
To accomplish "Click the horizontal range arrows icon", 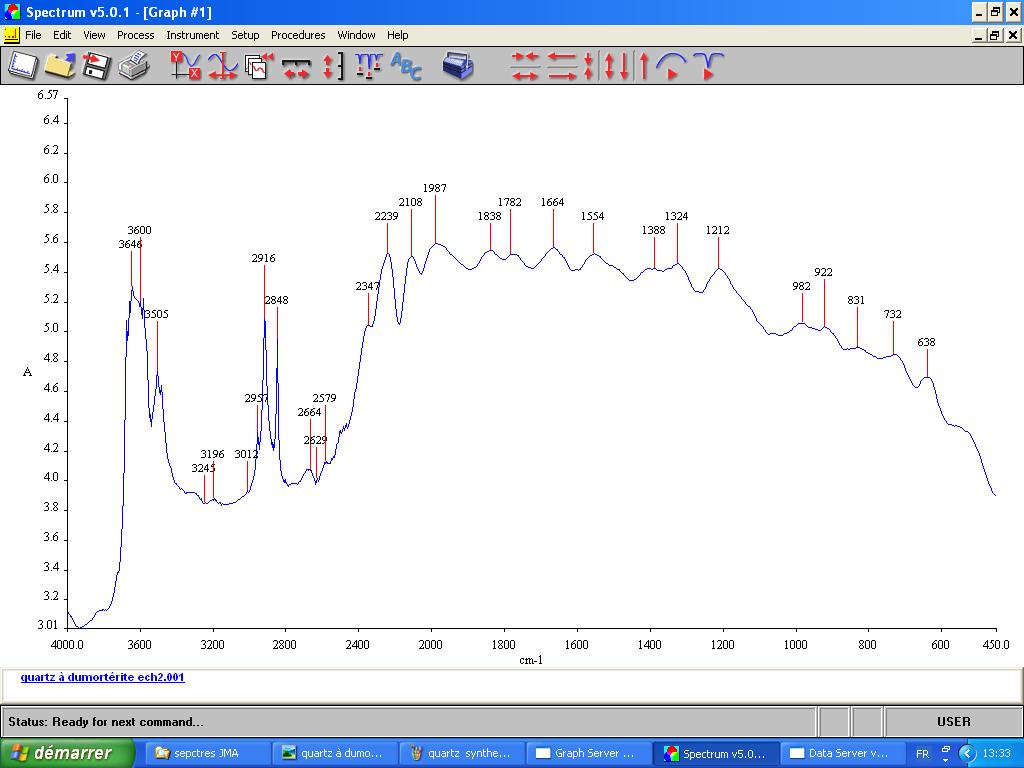I will click(x=296, y=66).
